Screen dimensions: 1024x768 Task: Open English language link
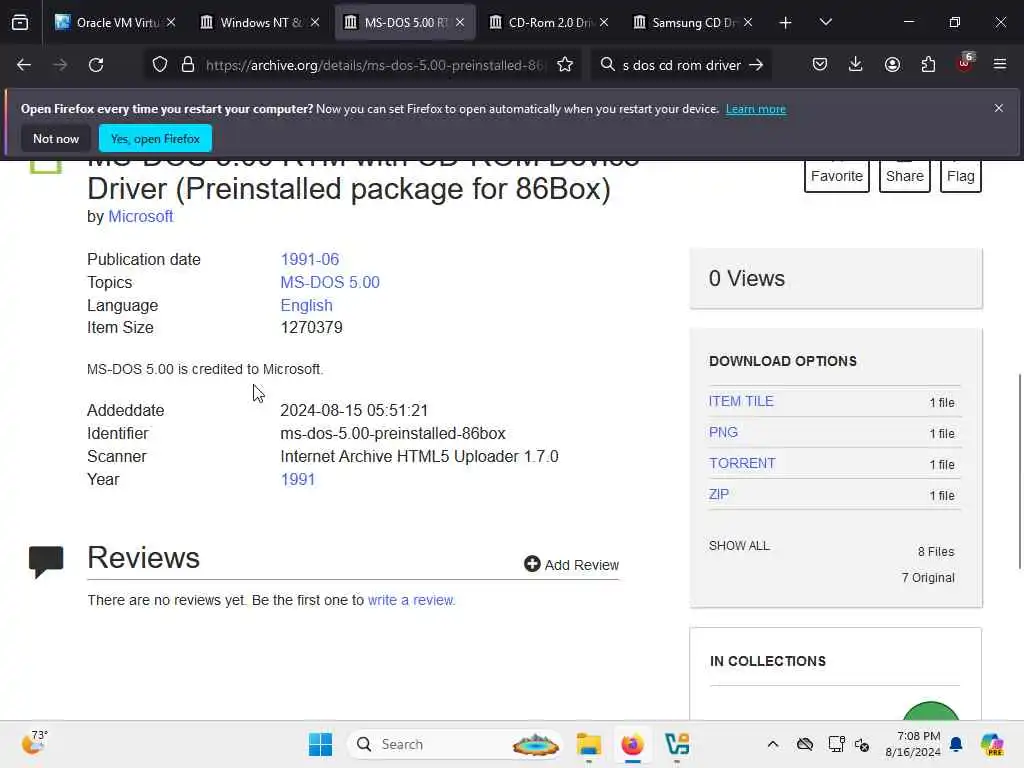306,305
